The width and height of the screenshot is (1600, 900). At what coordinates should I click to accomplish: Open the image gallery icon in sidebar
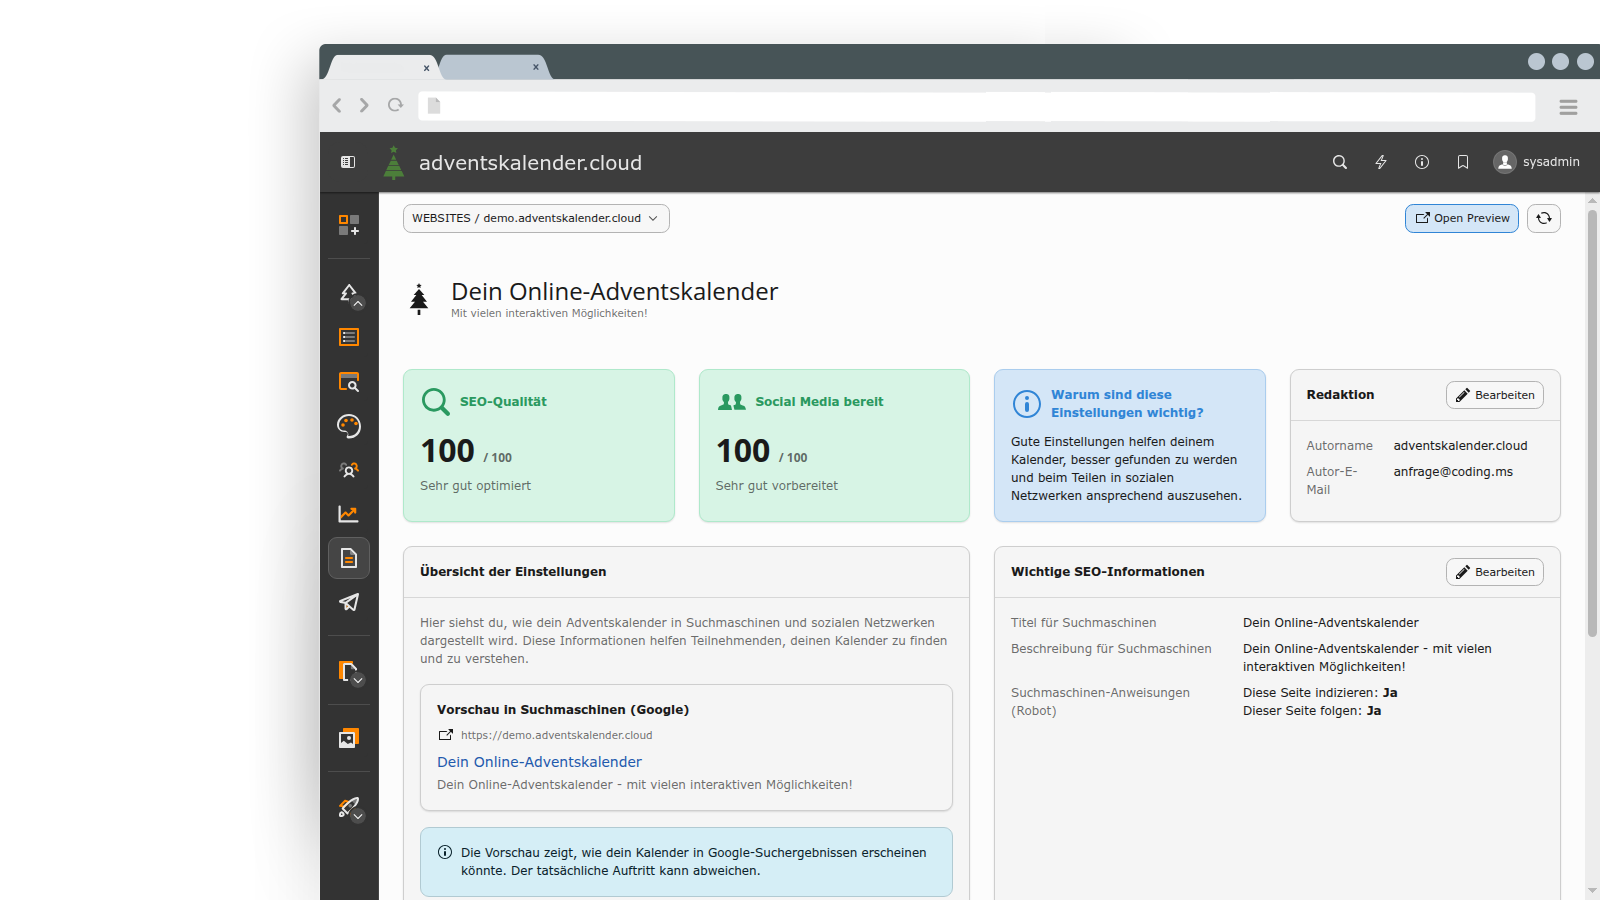(349, 738)
